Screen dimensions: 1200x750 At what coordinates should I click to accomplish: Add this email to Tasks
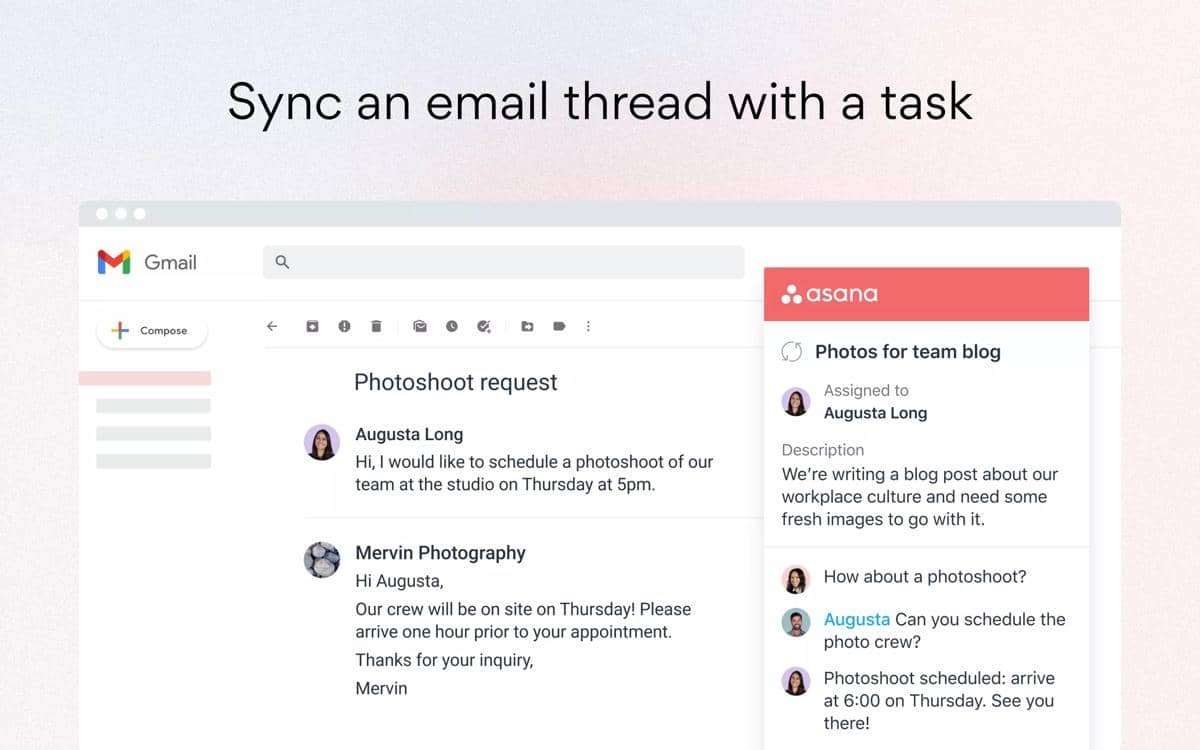483,326
